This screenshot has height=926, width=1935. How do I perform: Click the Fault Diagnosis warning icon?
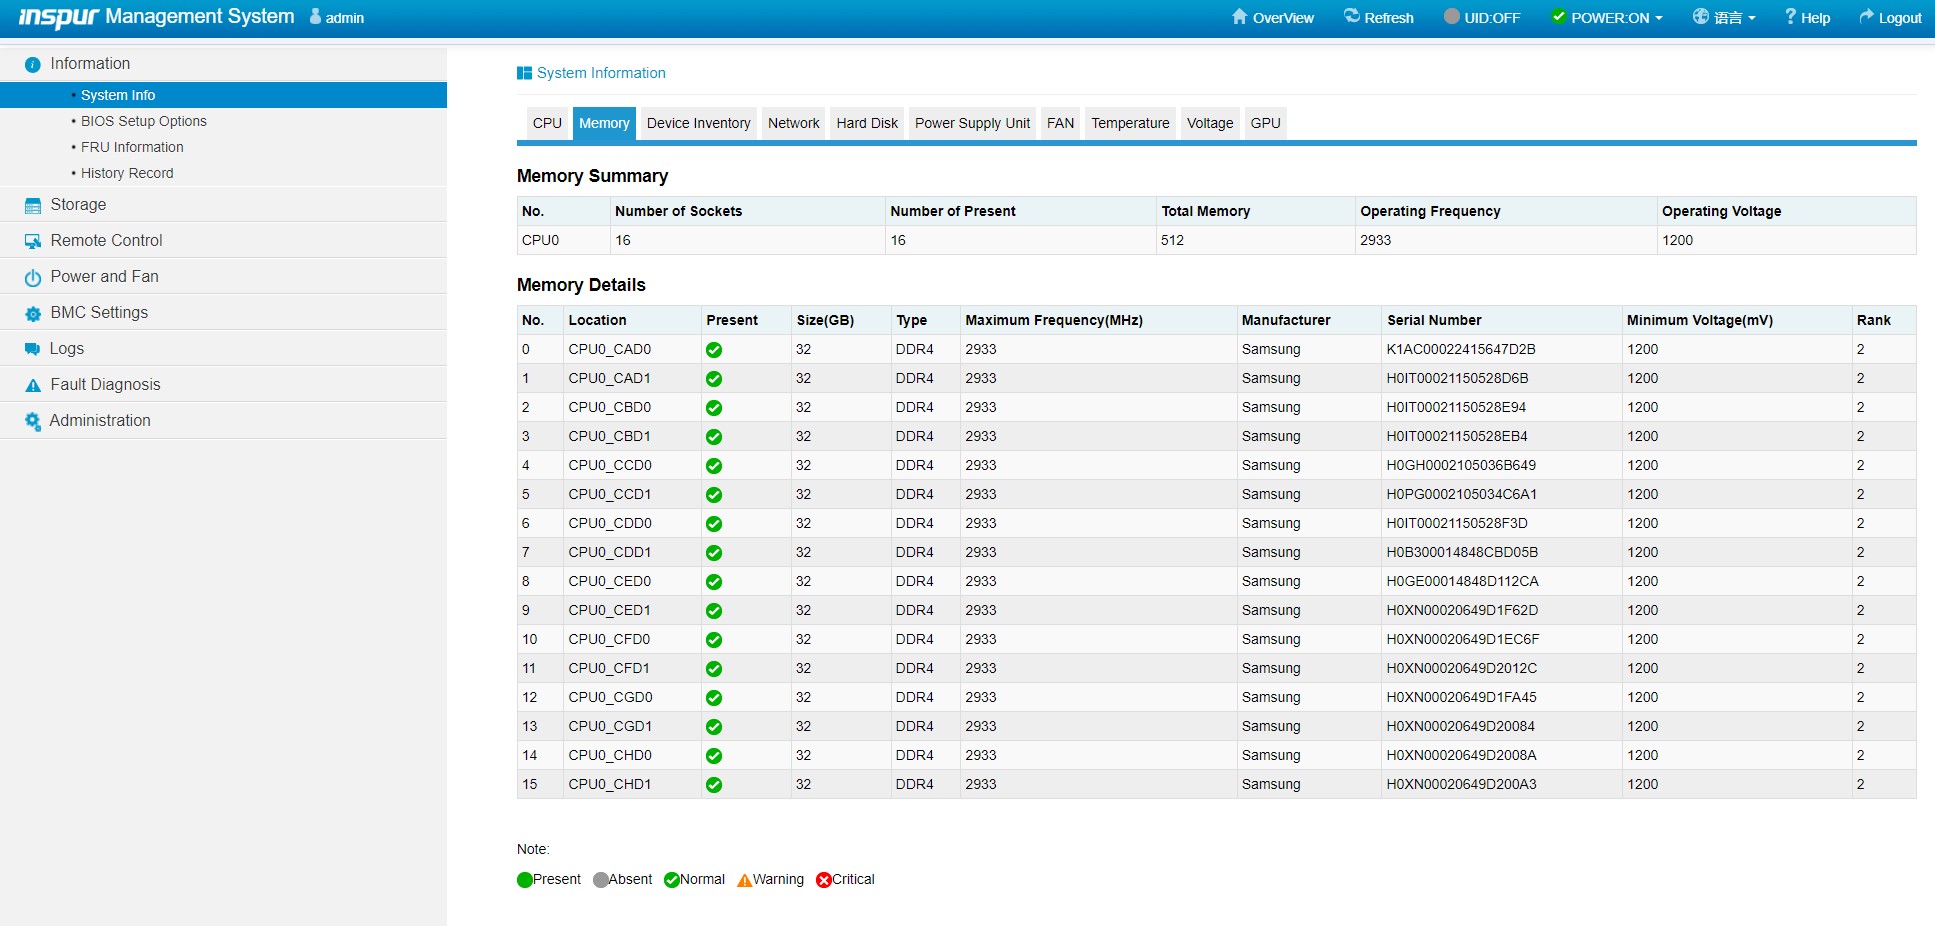coord(33,385)
